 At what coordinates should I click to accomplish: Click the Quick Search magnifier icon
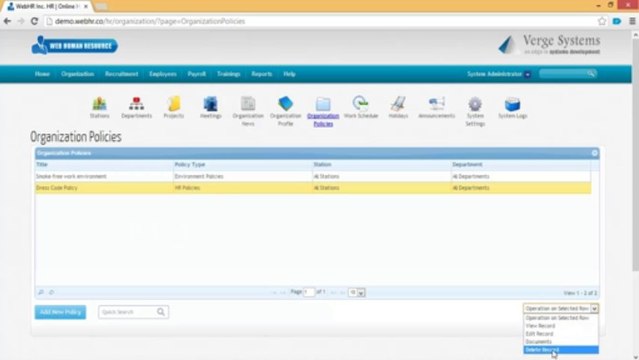161,312
